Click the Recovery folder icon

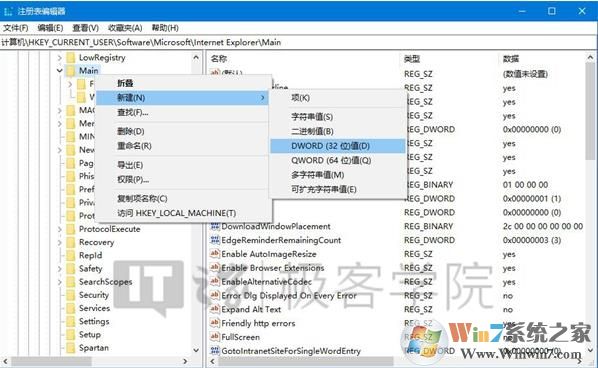(71, 242)
